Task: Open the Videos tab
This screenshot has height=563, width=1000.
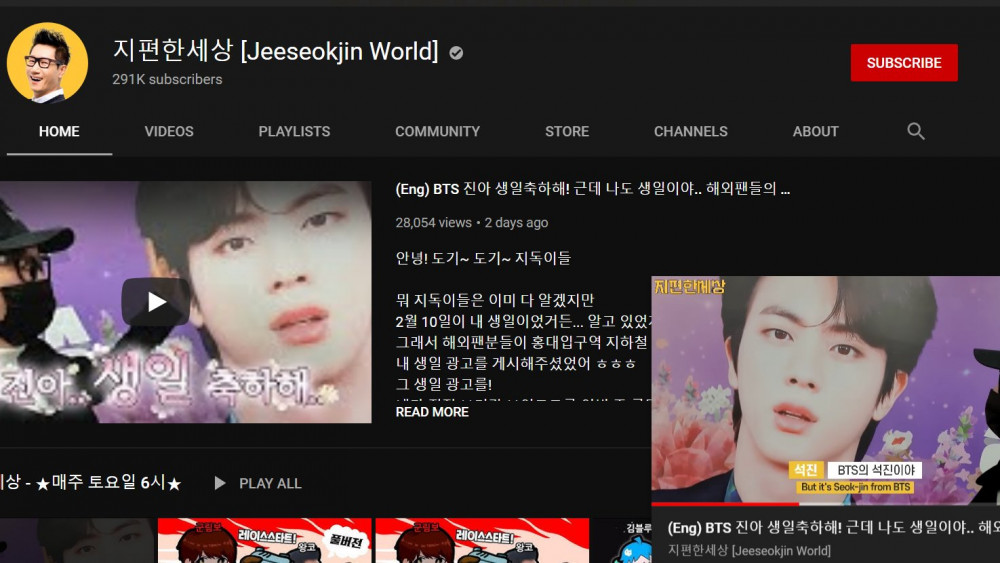Action: [x=169, y=131]
